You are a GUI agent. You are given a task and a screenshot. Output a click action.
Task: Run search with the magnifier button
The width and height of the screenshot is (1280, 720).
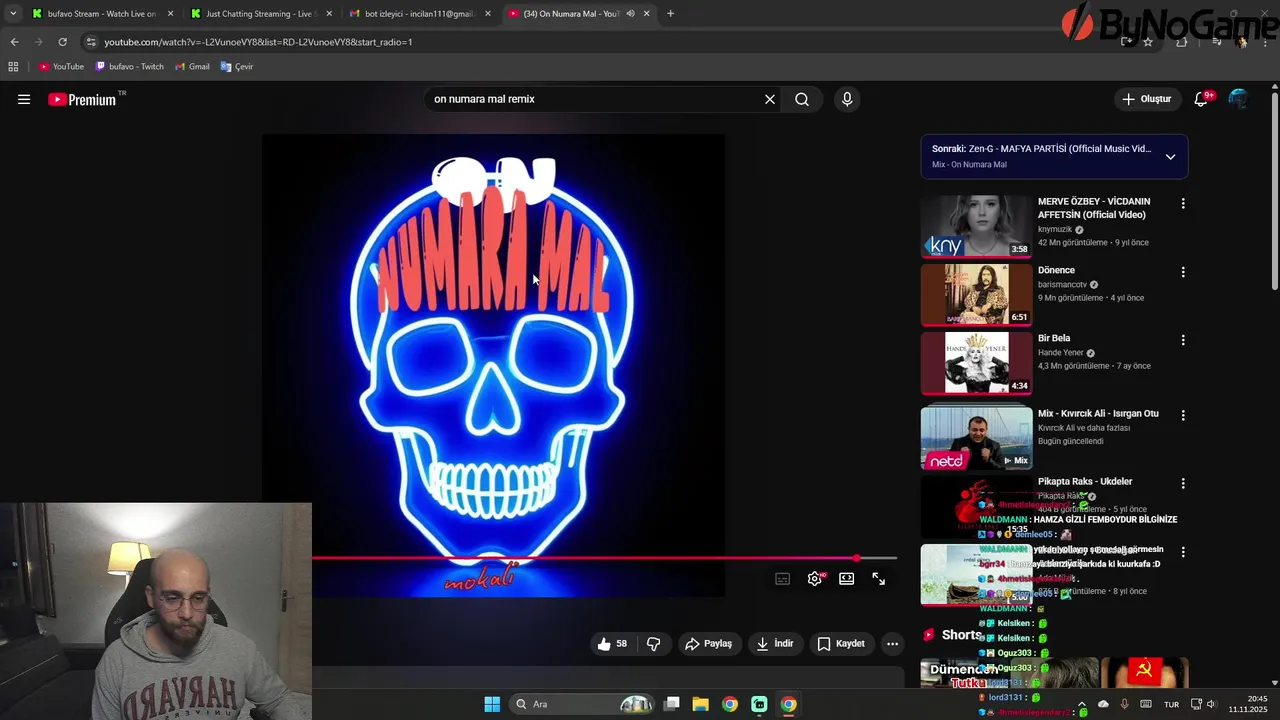(x=802, y=99)
